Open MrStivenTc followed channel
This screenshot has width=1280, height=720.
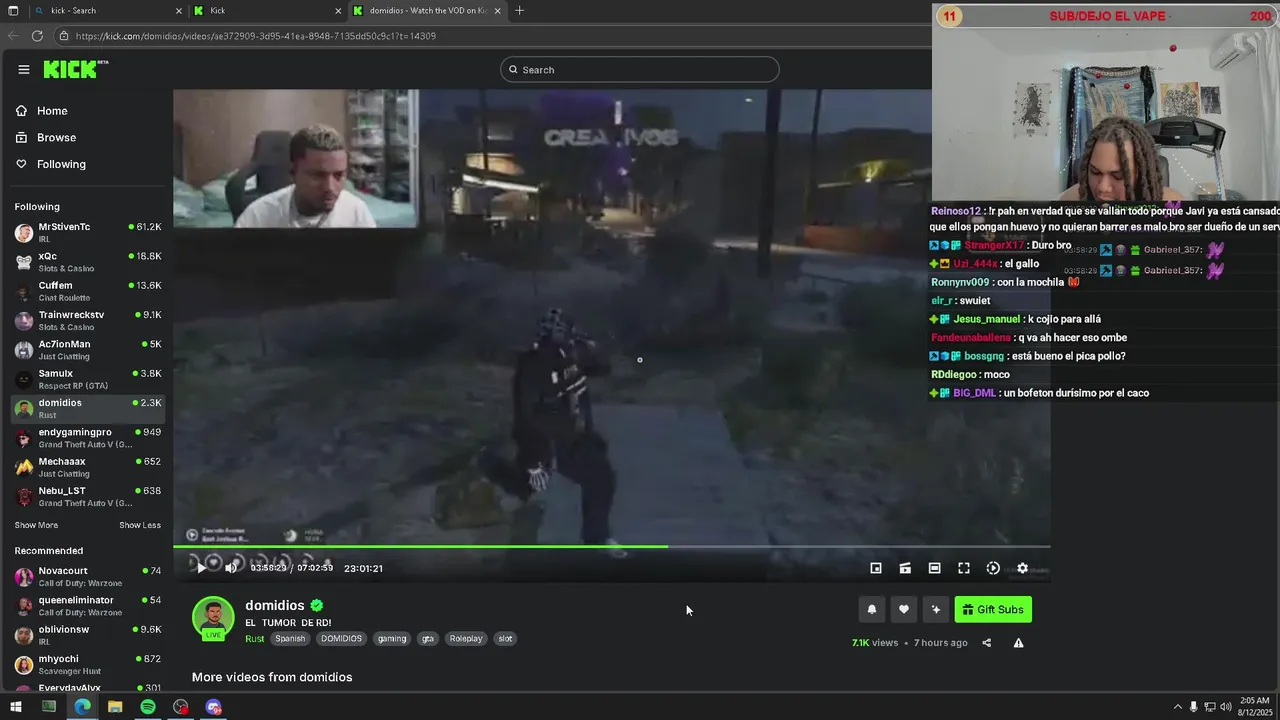tap(88, 232)
